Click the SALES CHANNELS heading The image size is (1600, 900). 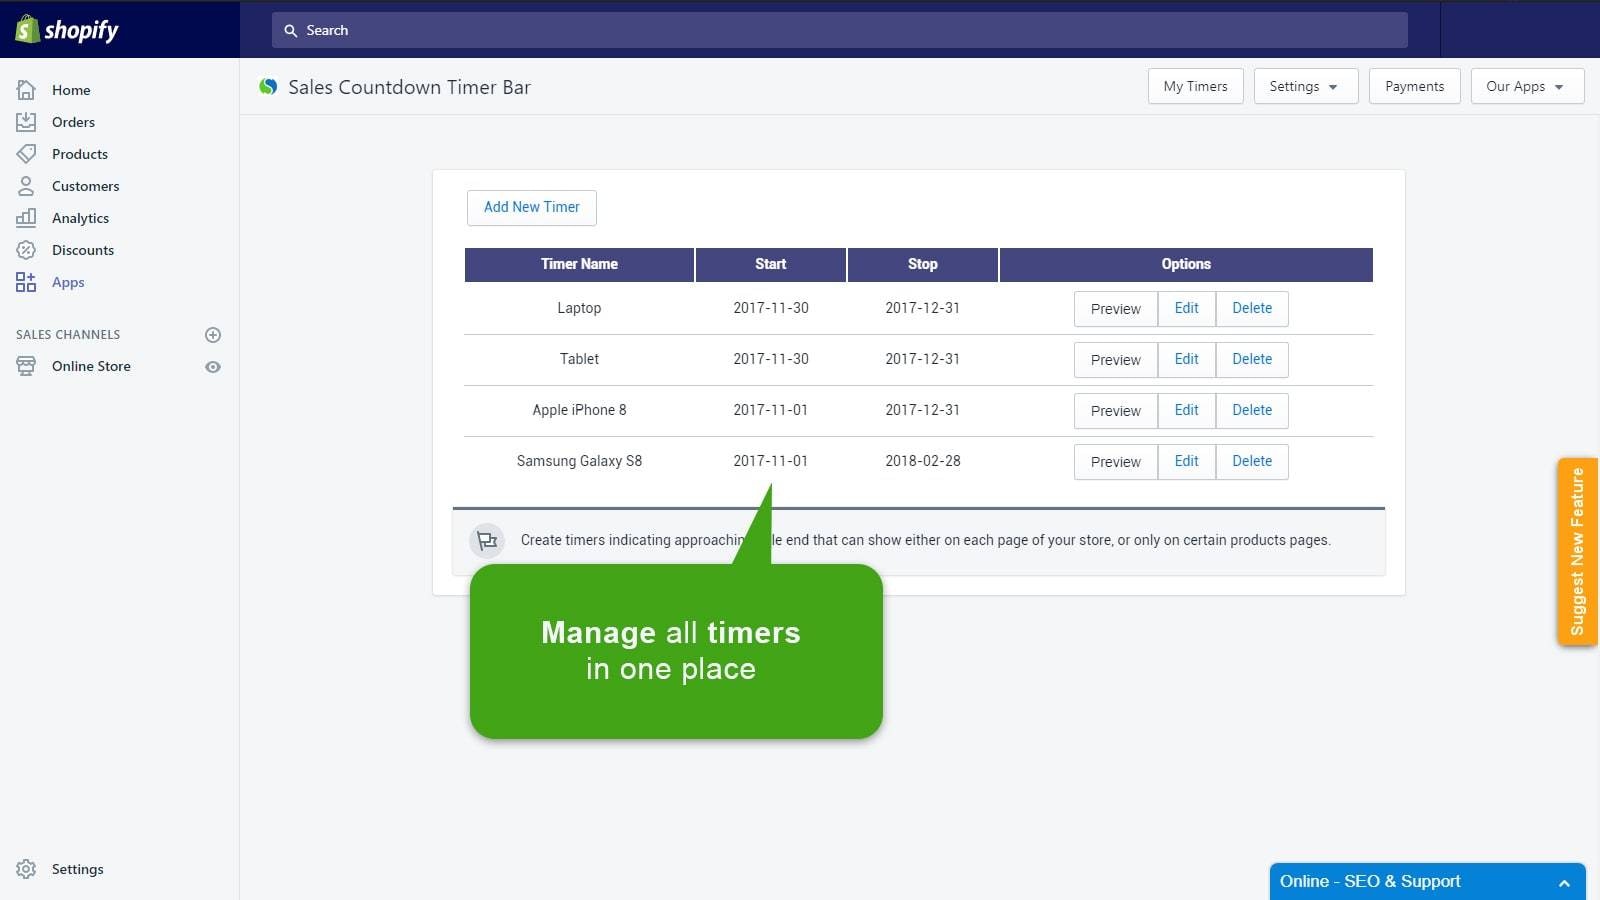[68, 335]
